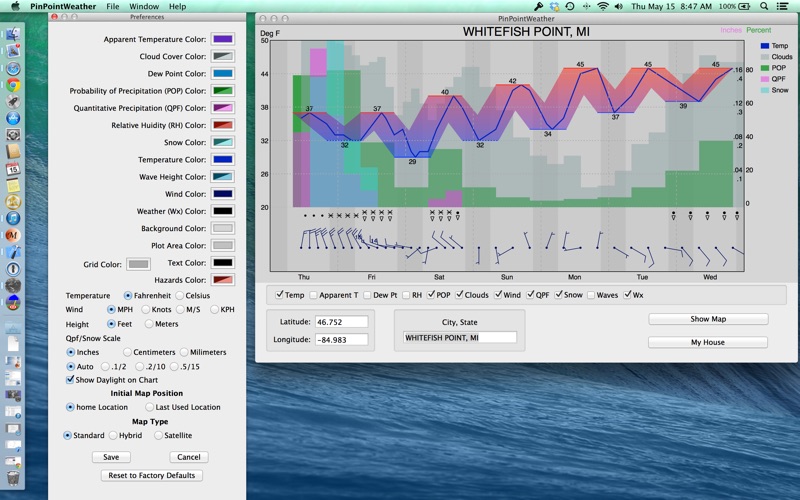Image resolution: width=800 pixels, height=500 pixels.
Task: Toggle the Clouds checkbox
Action: coord(459,294)
